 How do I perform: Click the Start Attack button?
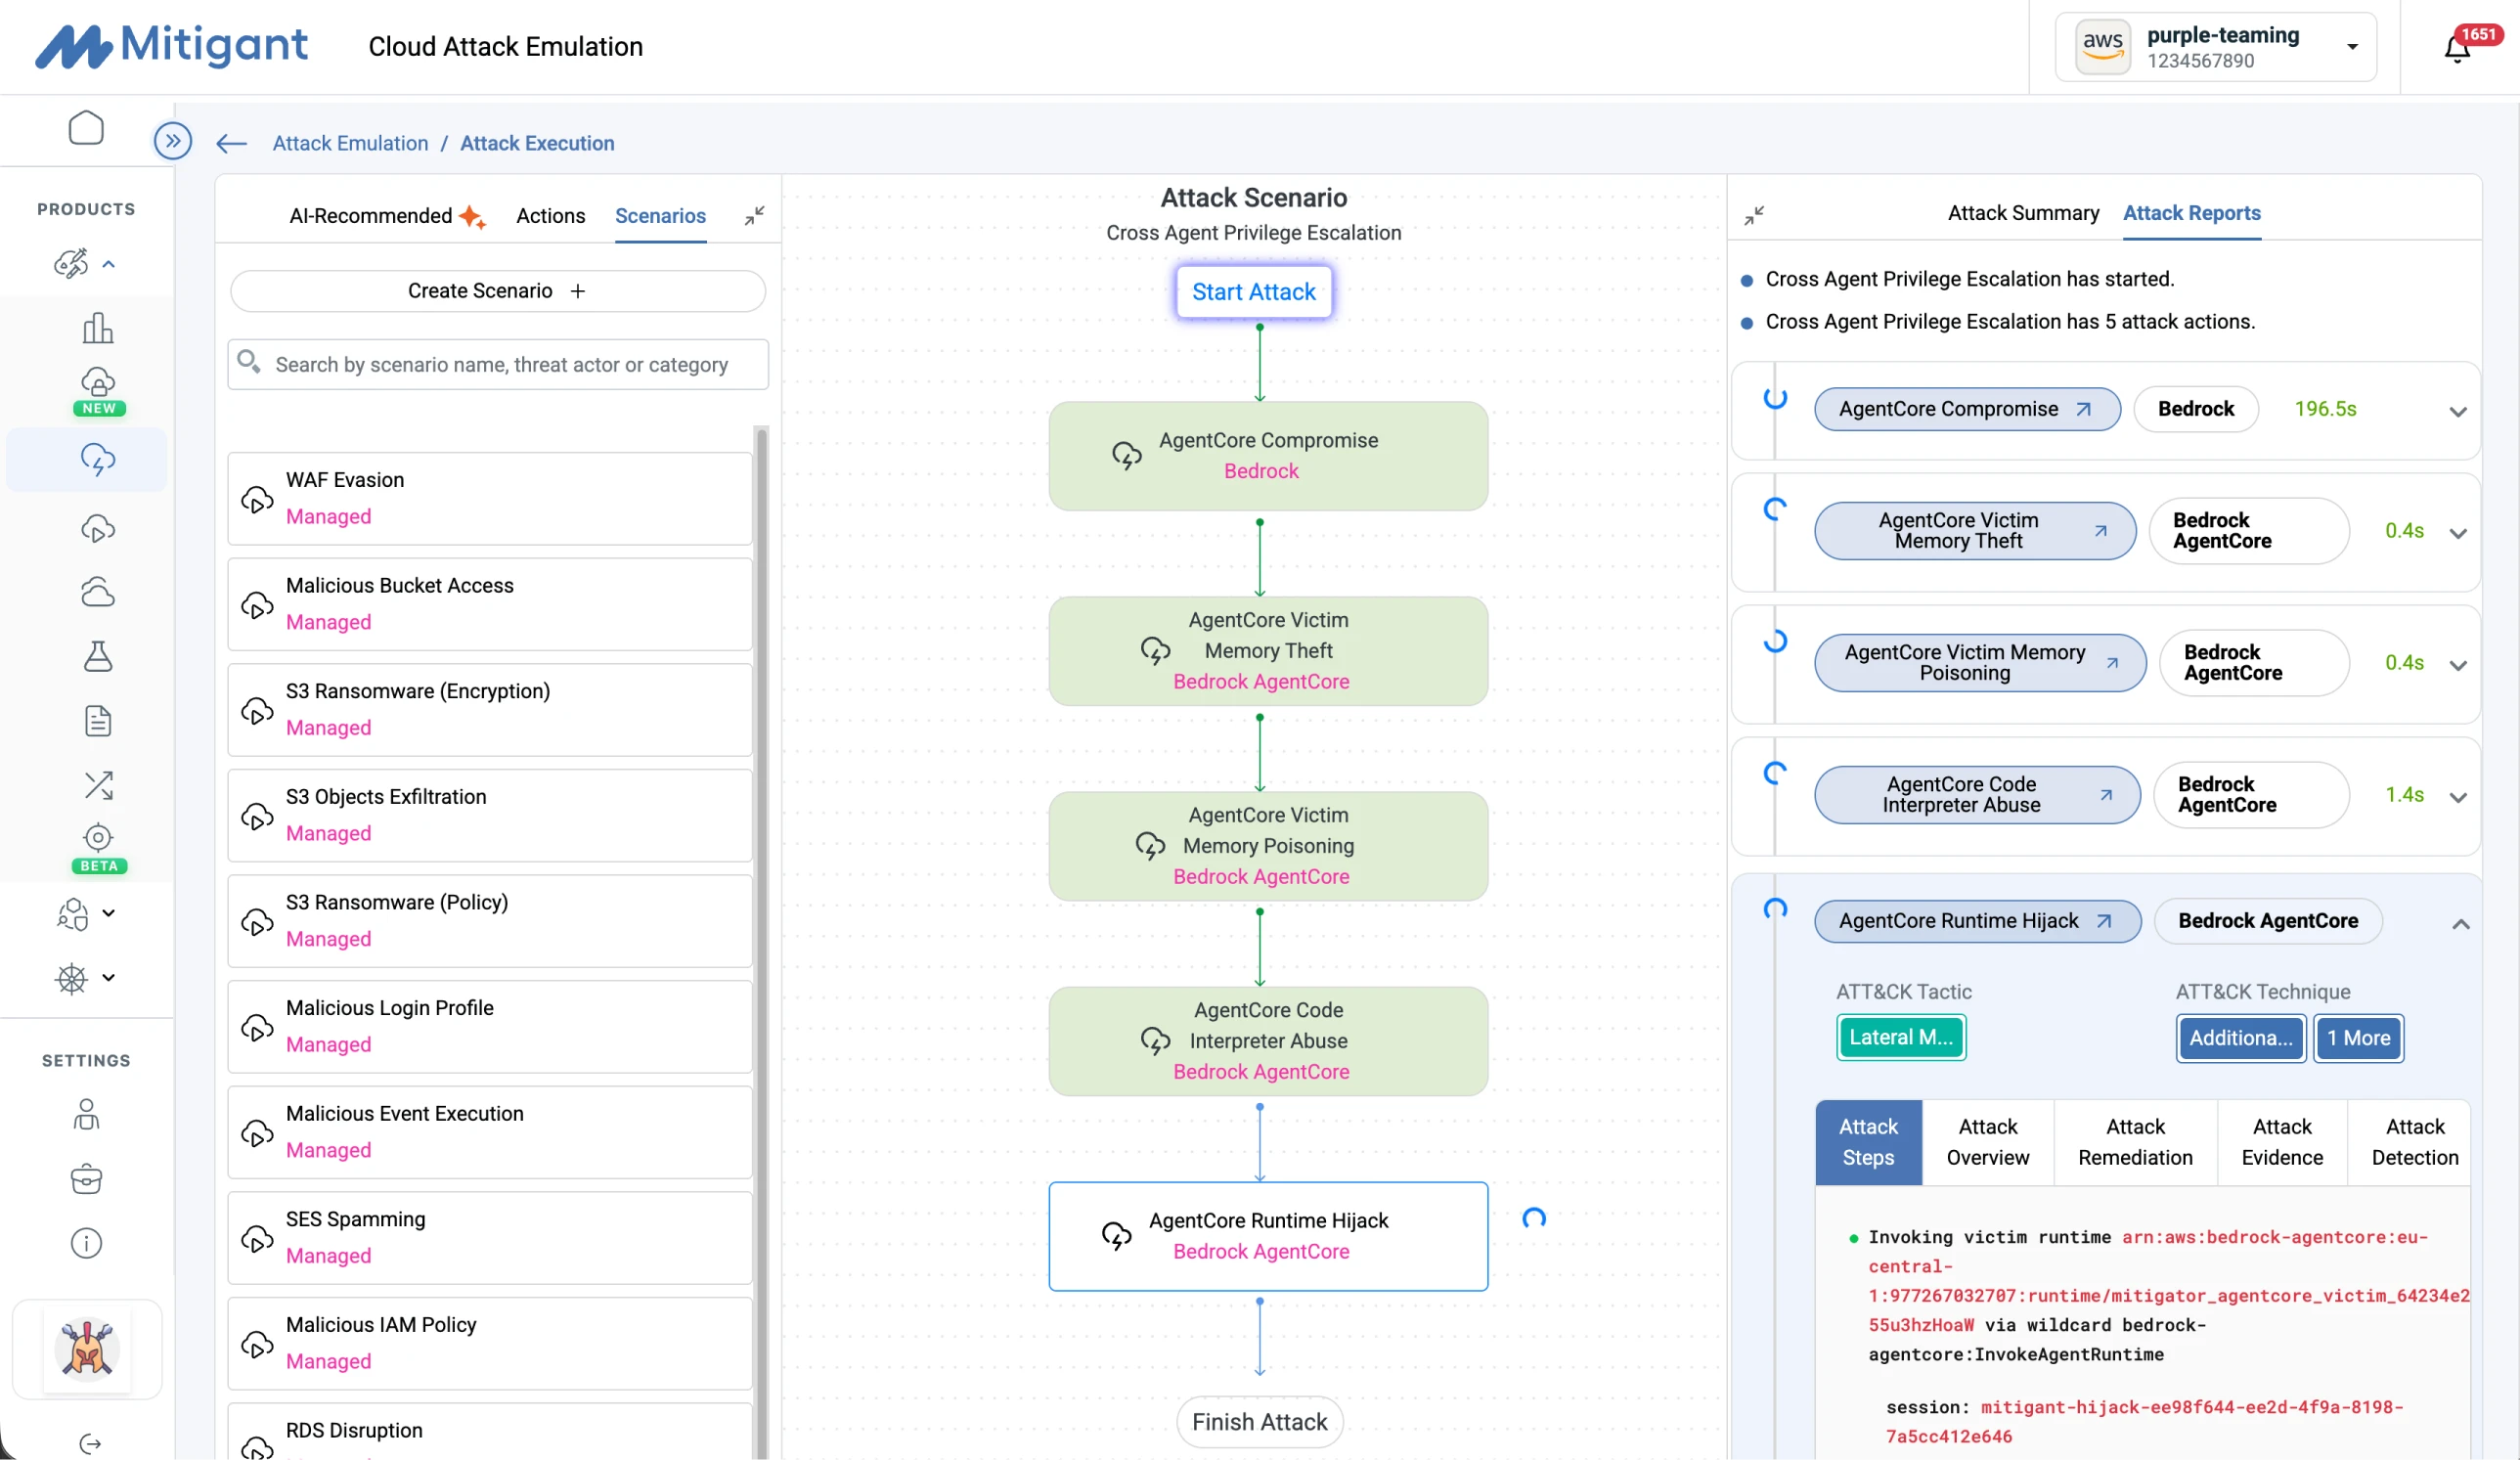pyautogui.click(x=1253, y=292)
